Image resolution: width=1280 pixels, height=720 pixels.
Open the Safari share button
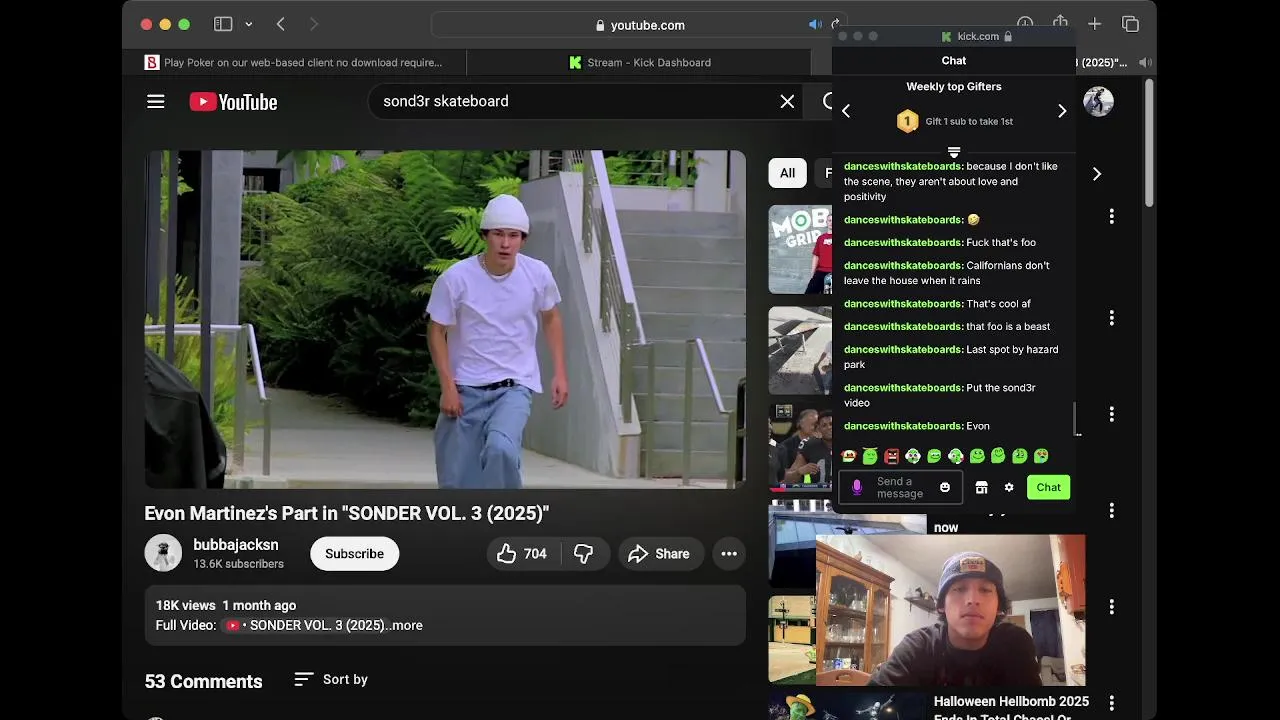[1060, 23]
